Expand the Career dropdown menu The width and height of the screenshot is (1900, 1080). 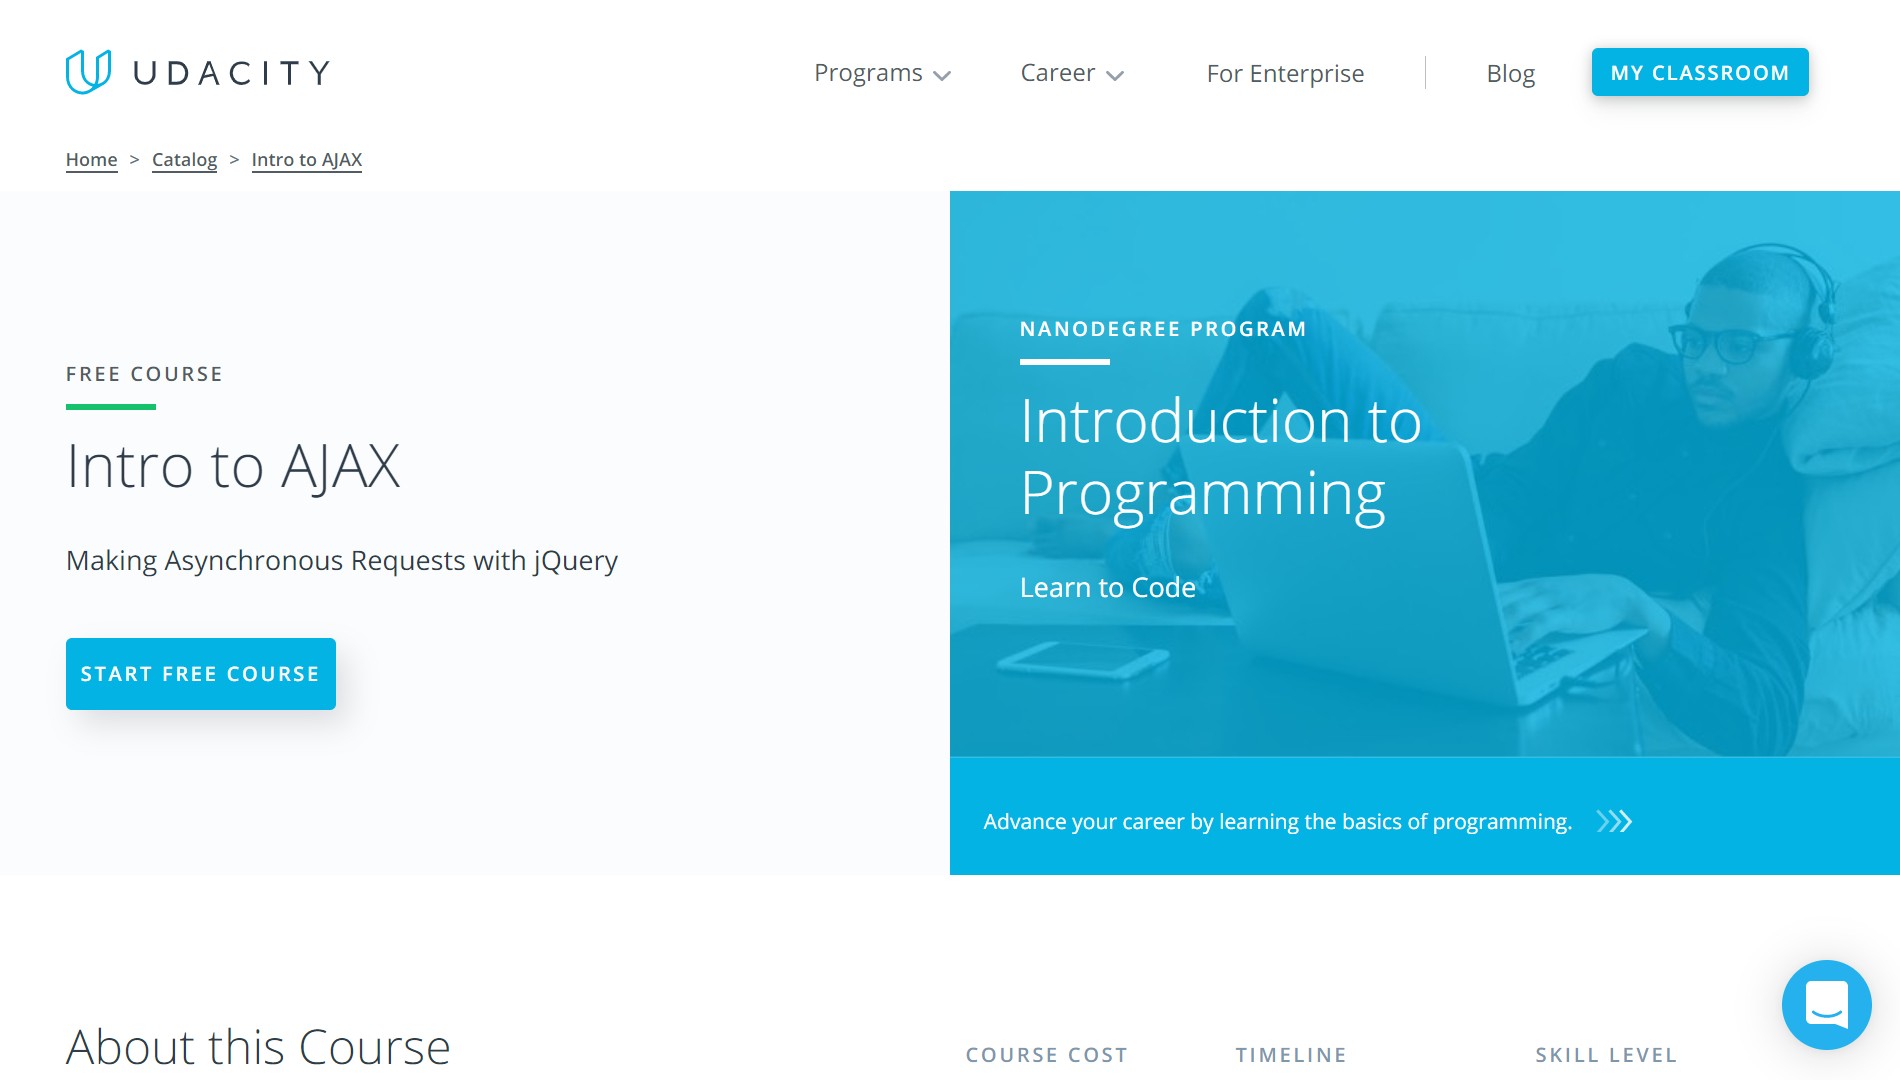(x=1072, y=73)
